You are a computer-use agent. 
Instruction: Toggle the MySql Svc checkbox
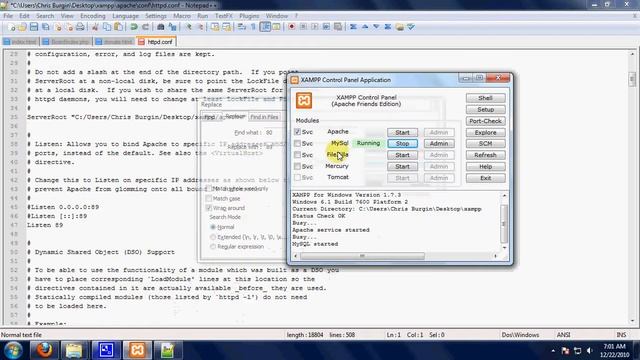coord(297,143)
